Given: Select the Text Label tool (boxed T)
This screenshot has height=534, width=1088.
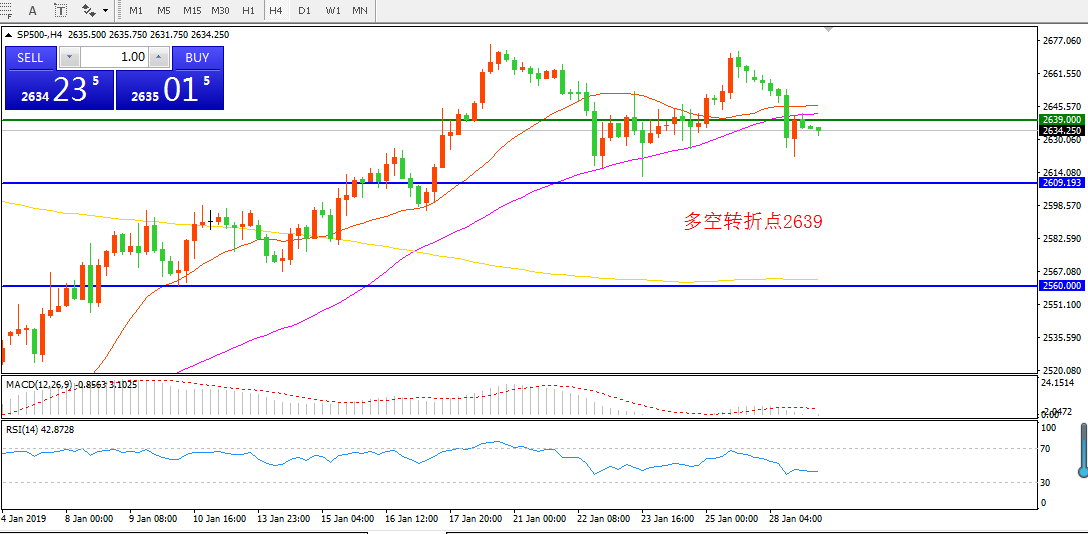Looking at the screenshot, I should click(x=61, y=10).
